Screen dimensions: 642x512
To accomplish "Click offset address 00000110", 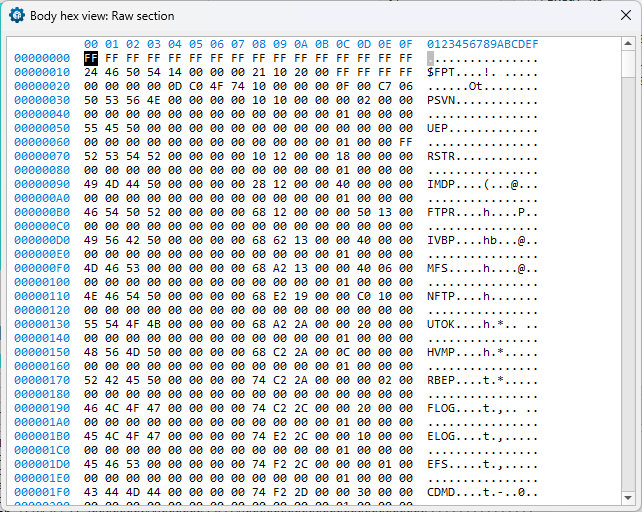I will pyautogui.click(x=42, y=296).
